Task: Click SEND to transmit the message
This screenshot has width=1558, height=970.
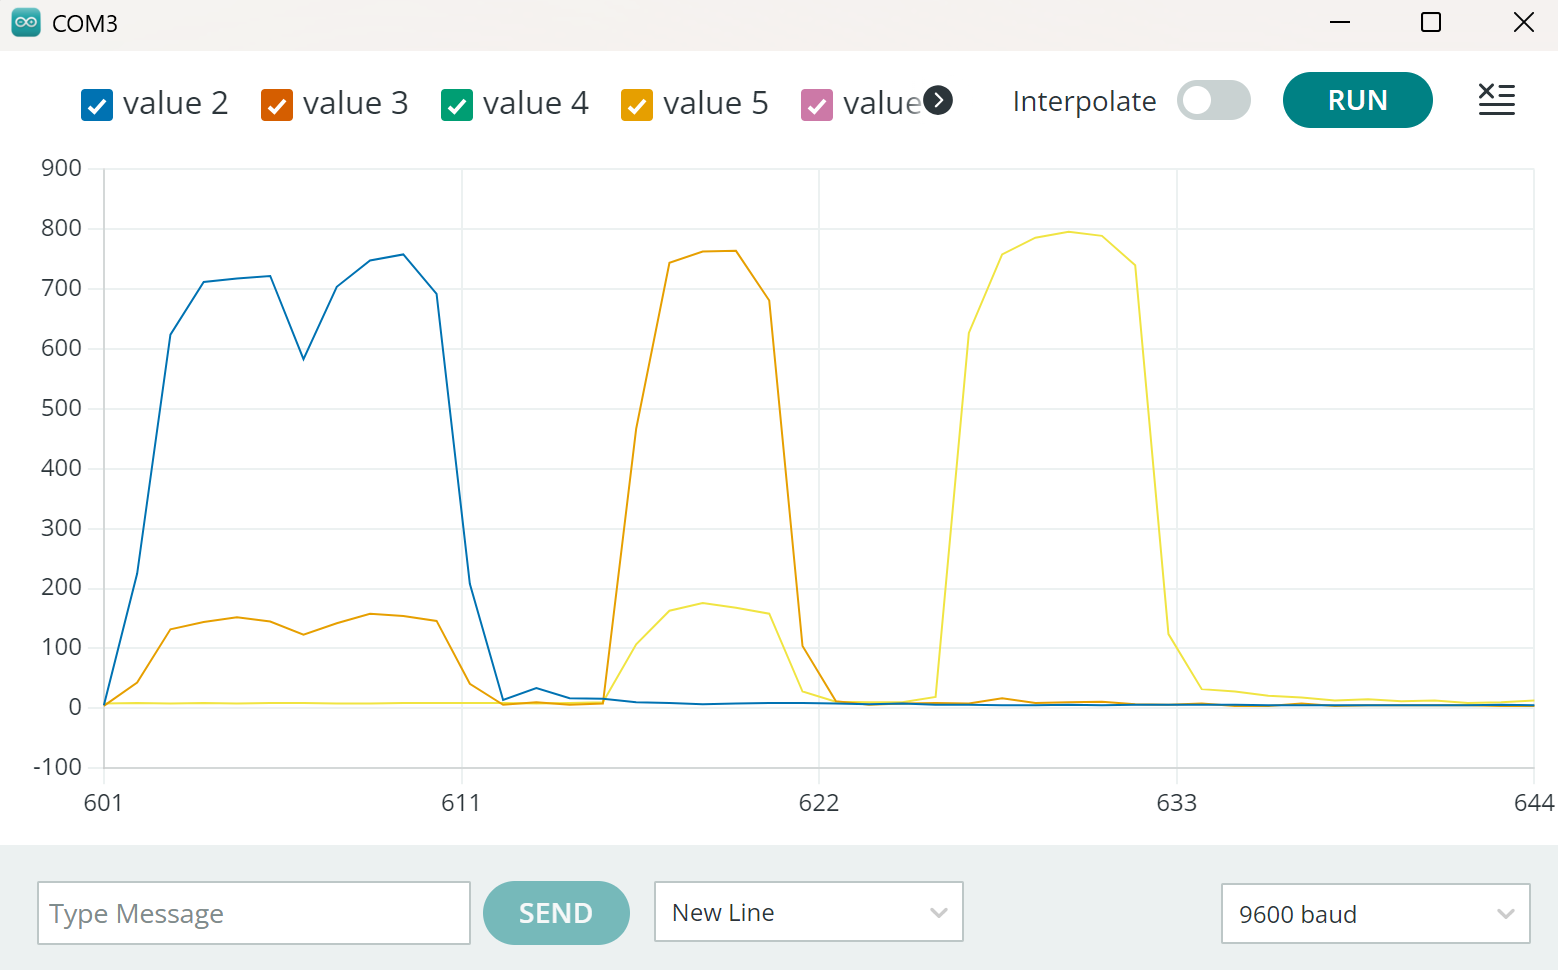Action: point(556,912)
